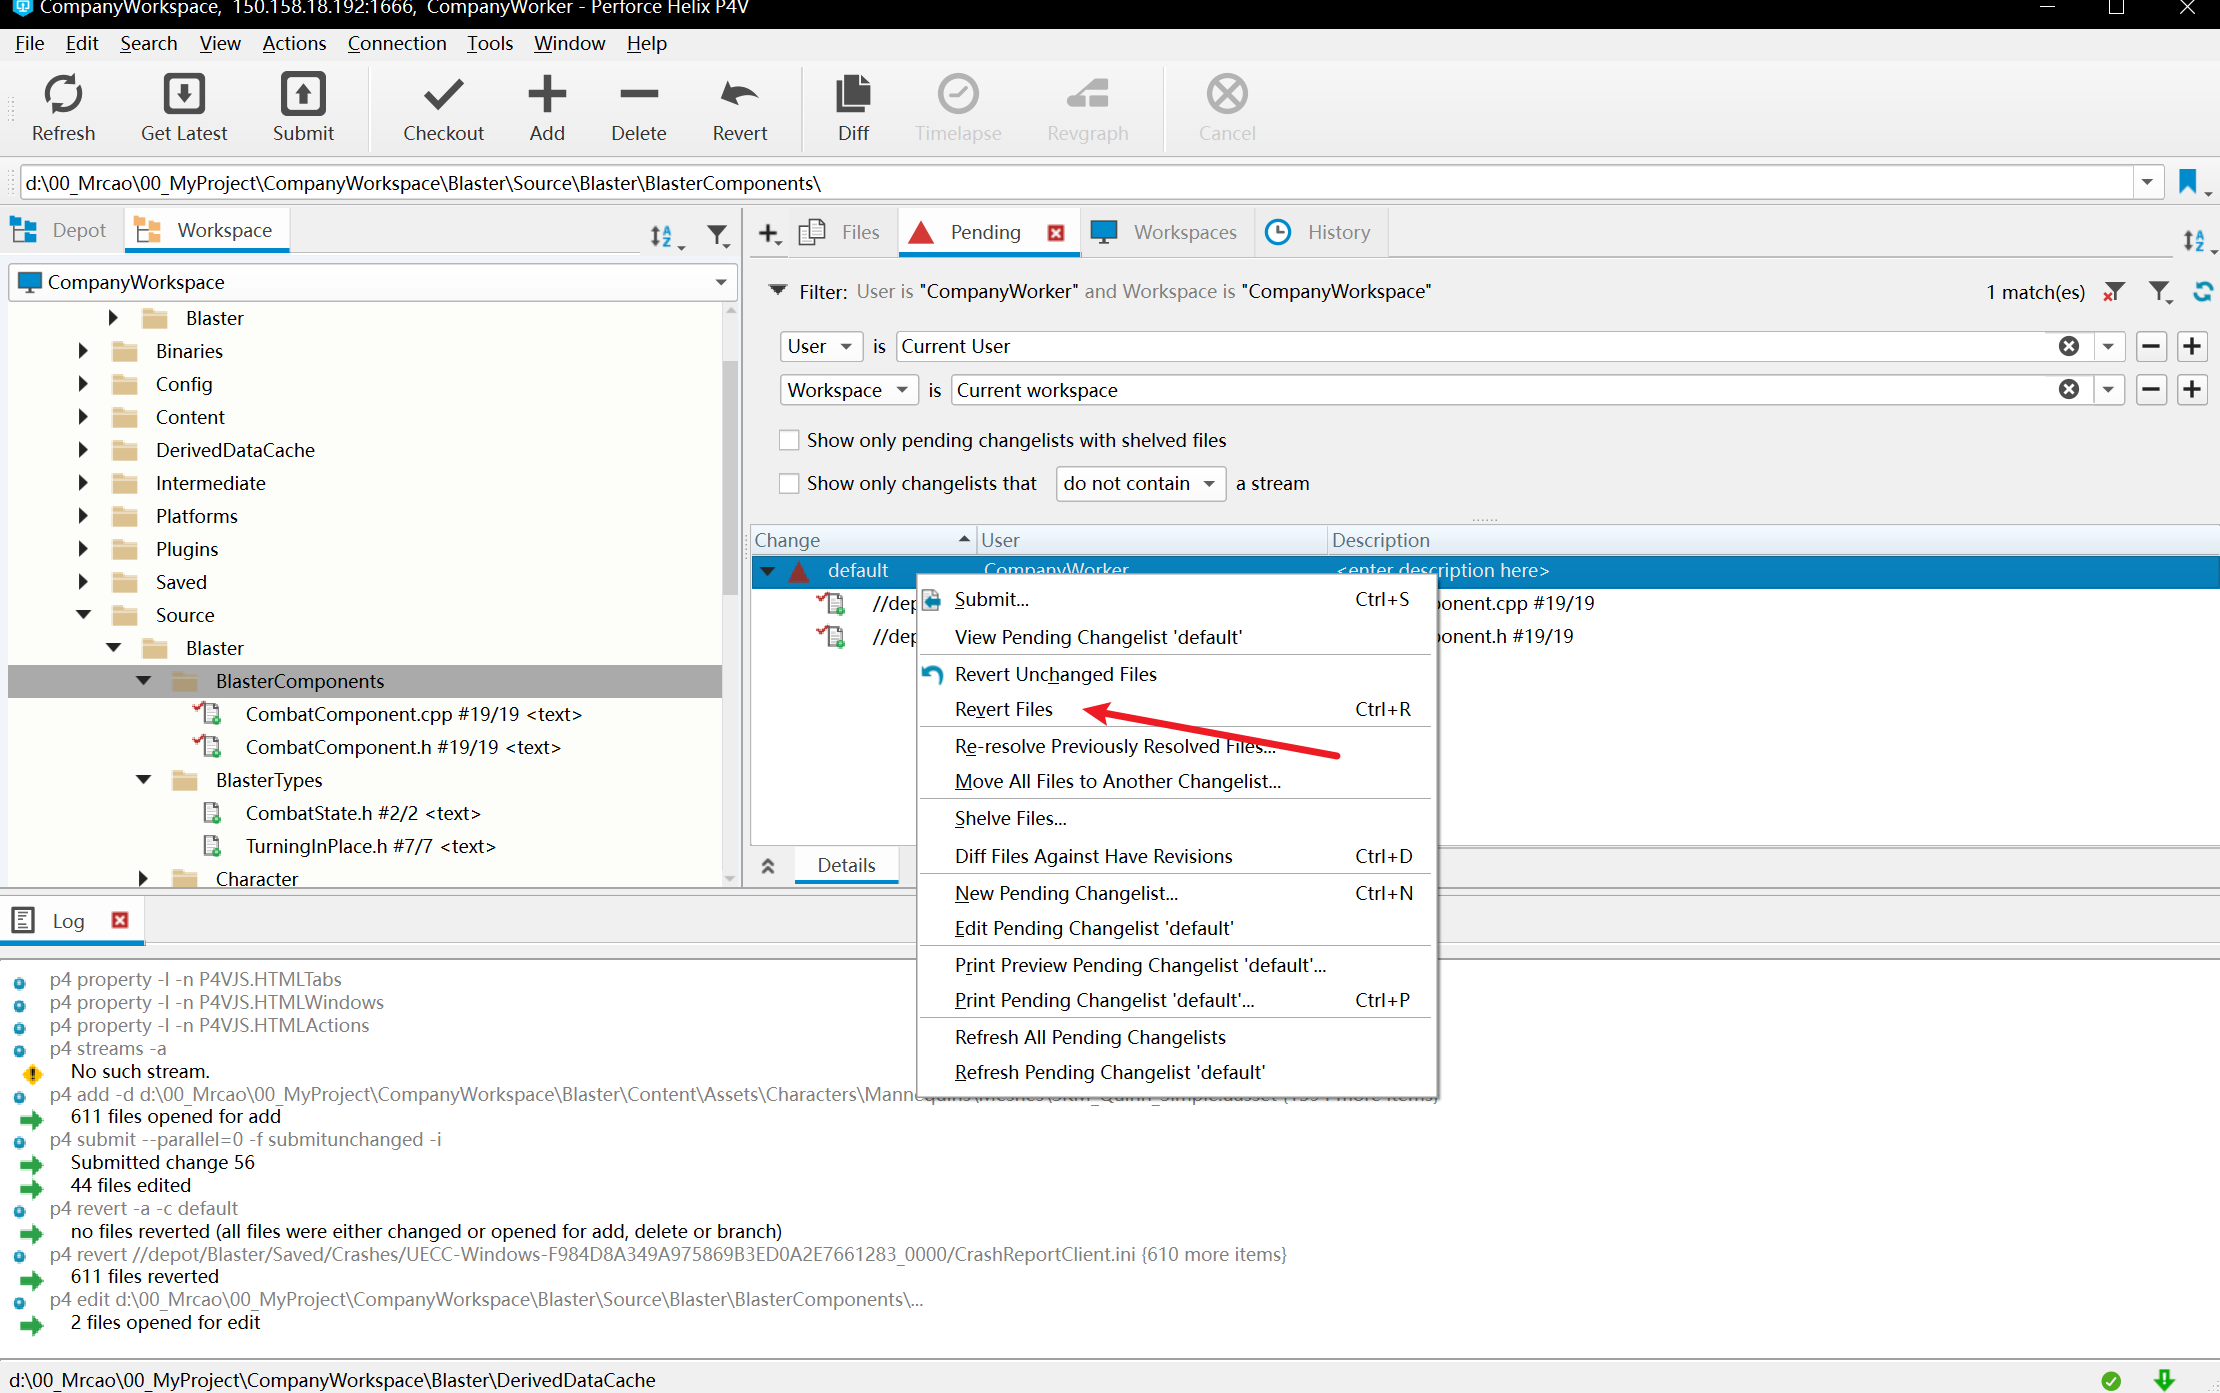The width and height of the screenshot is (2220, 1393).
Task: Collapse the Source folder
Action: click(83, 615)
